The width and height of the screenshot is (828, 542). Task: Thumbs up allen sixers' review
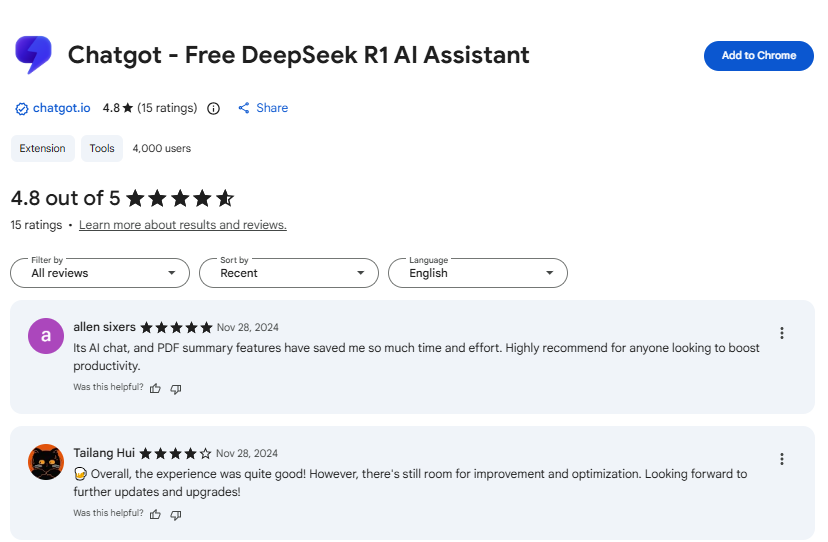pos(155,388)
